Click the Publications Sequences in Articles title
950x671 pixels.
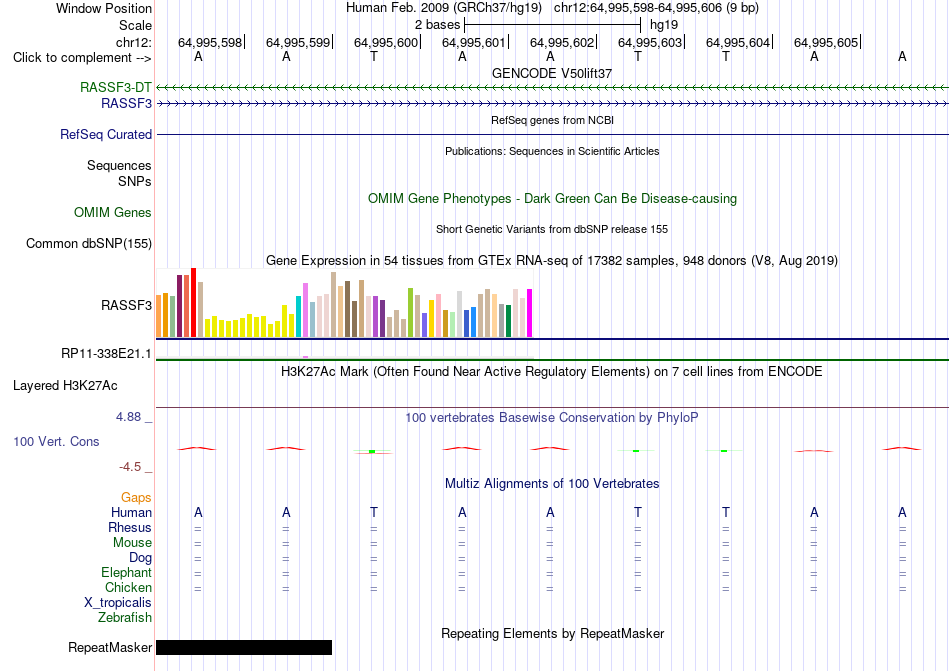coord(552,151)
